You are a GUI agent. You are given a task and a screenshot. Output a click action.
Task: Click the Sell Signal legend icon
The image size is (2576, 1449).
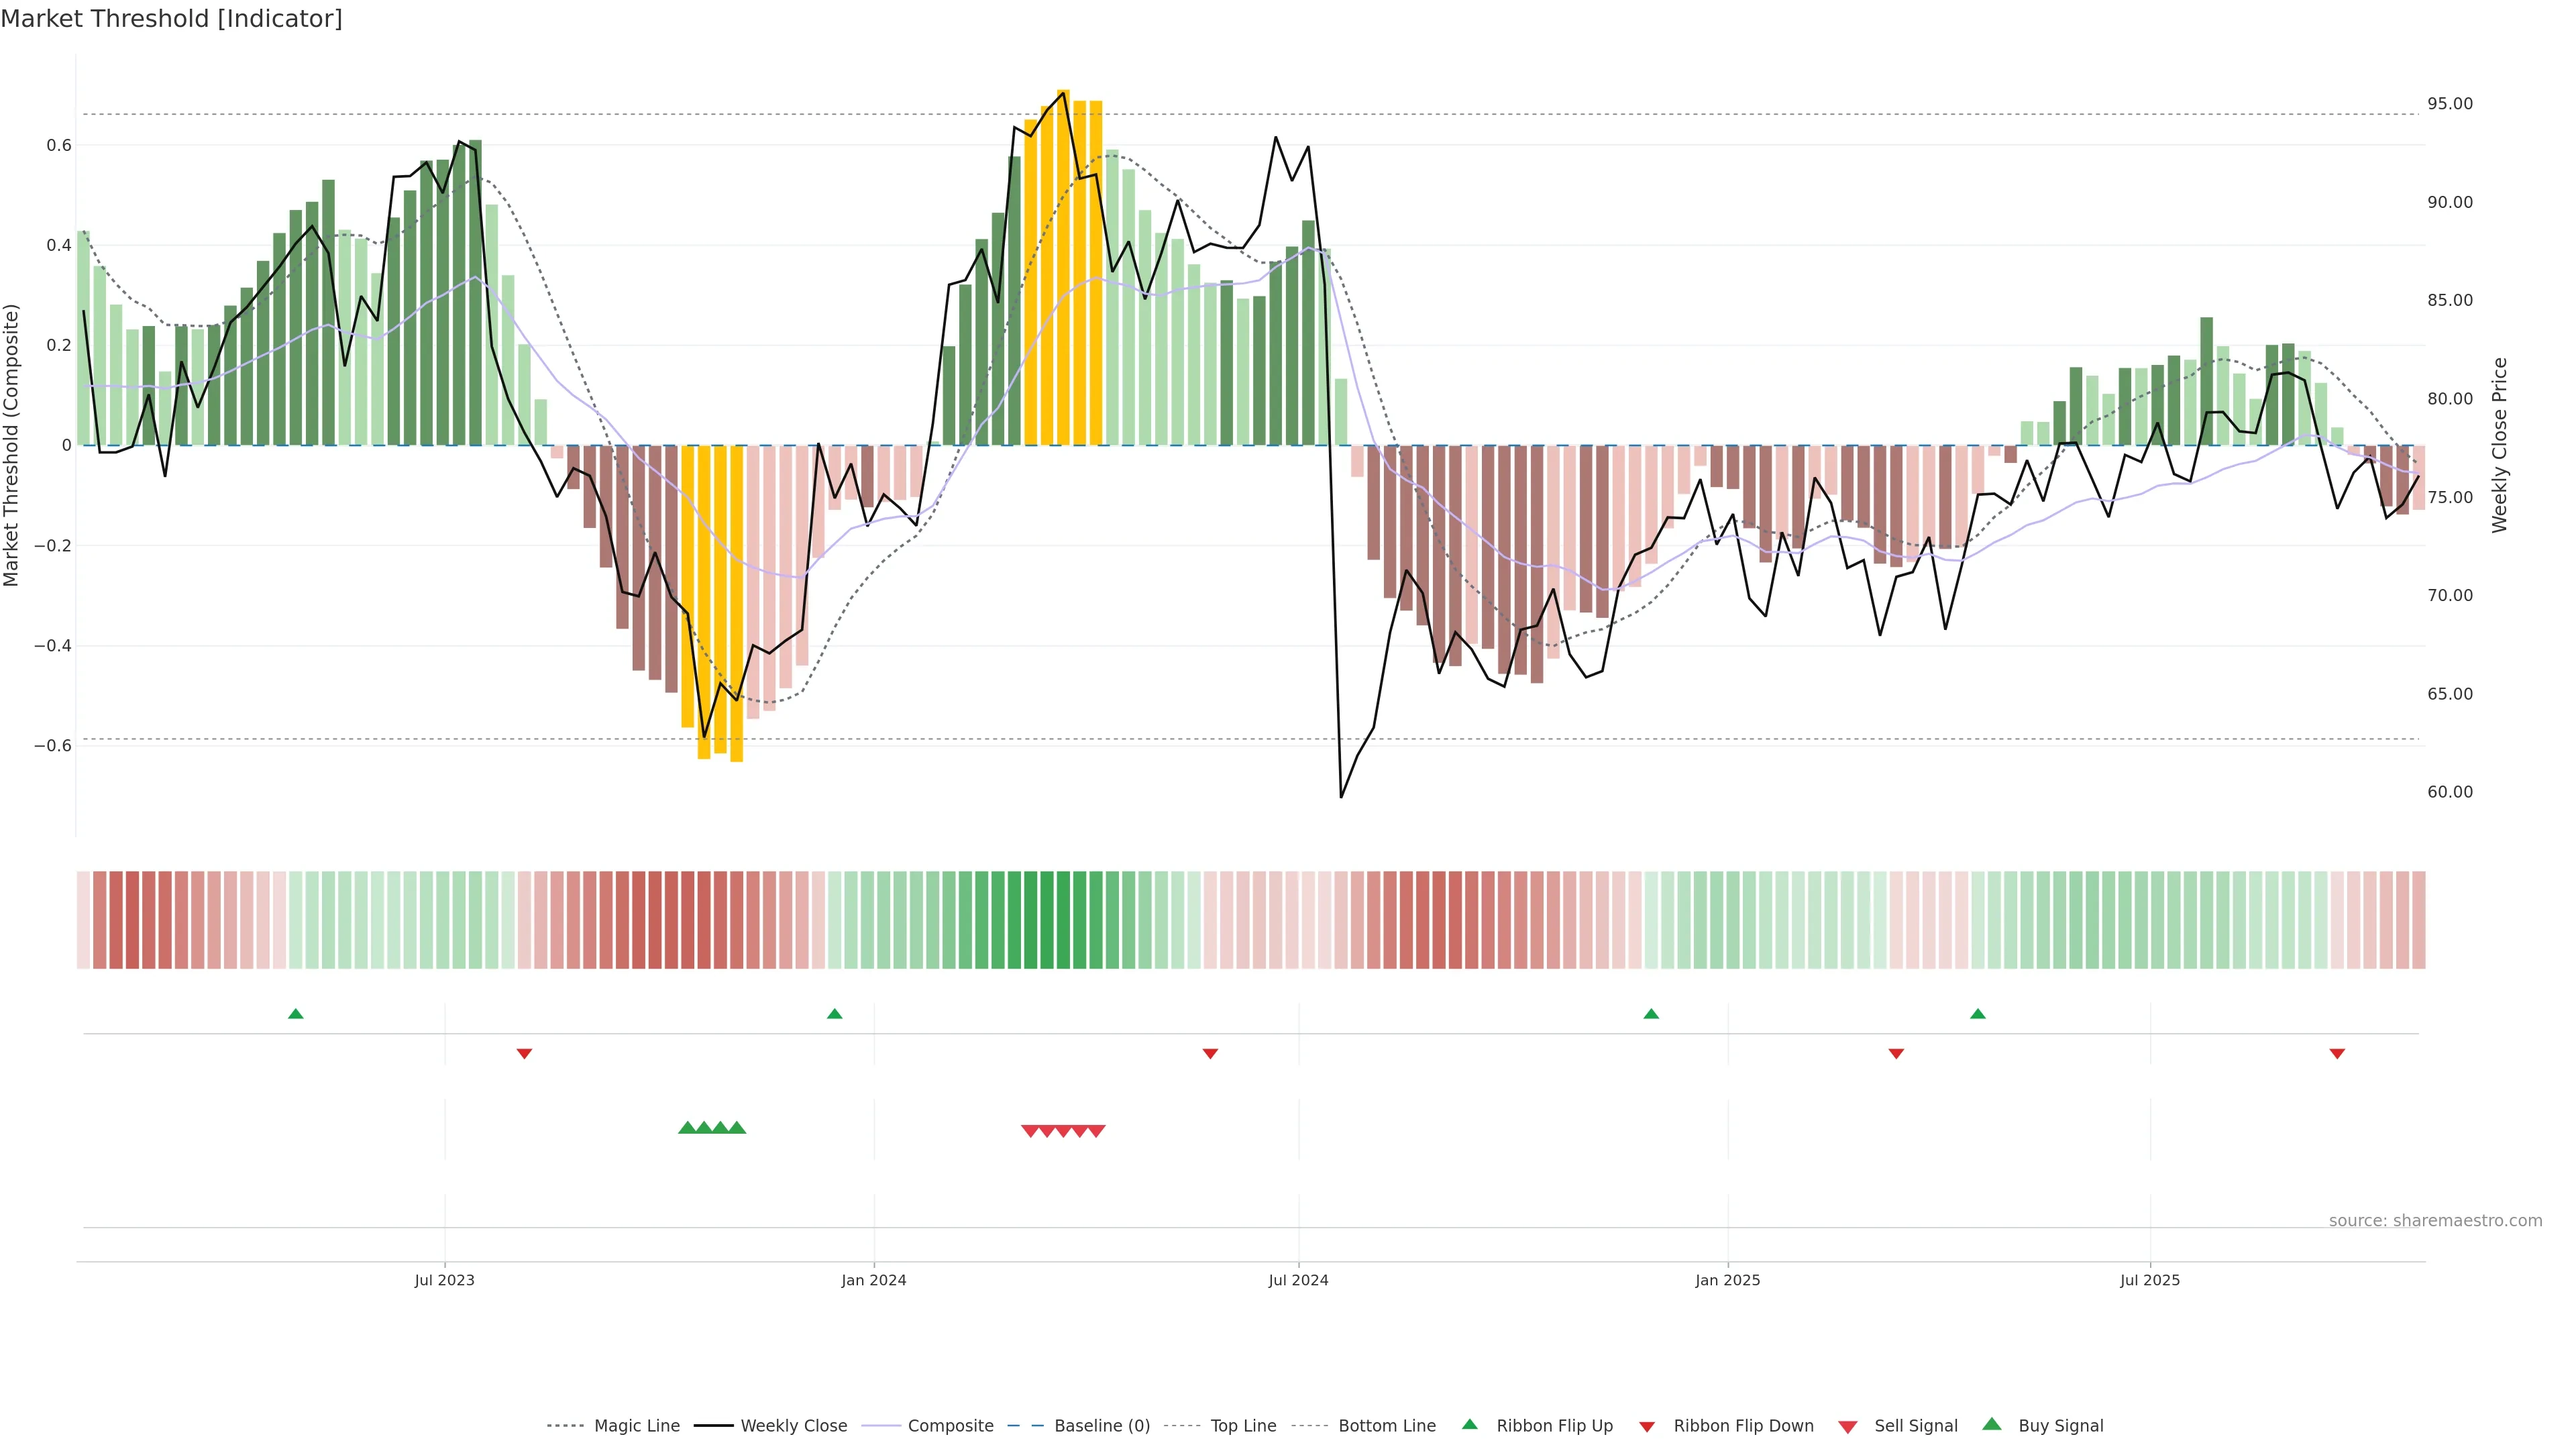pos(1848,1427)
